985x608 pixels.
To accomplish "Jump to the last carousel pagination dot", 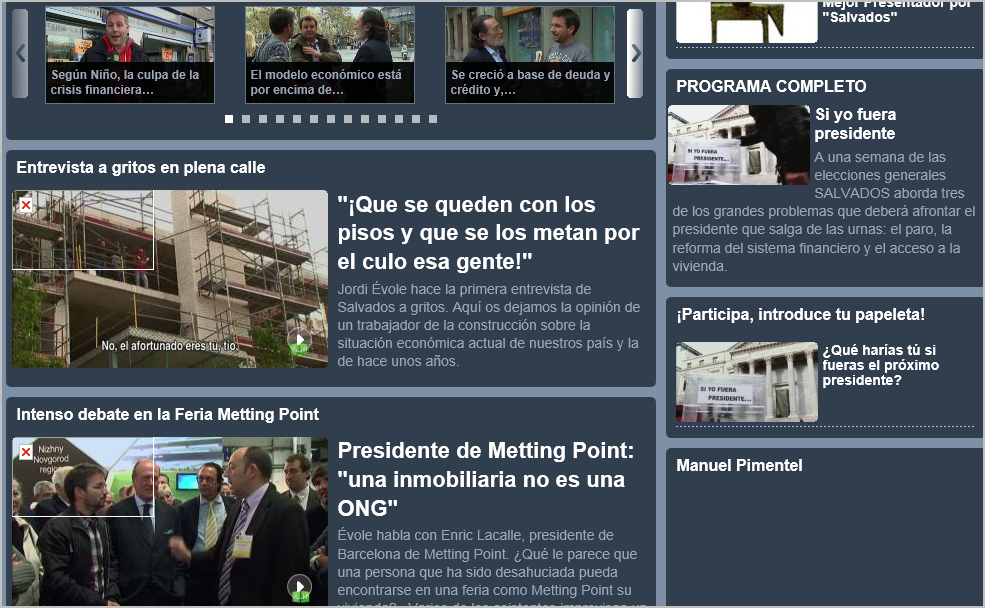I will coord(433,119).
